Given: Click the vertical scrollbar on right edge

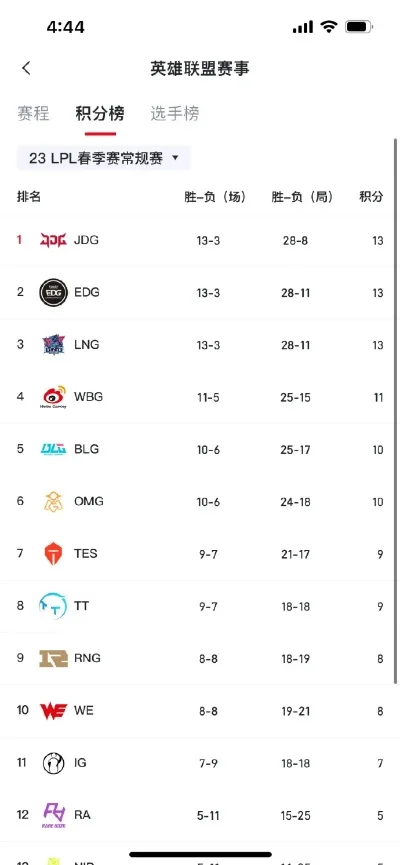Looking at the screenshot, I should [x=395, y=411].
